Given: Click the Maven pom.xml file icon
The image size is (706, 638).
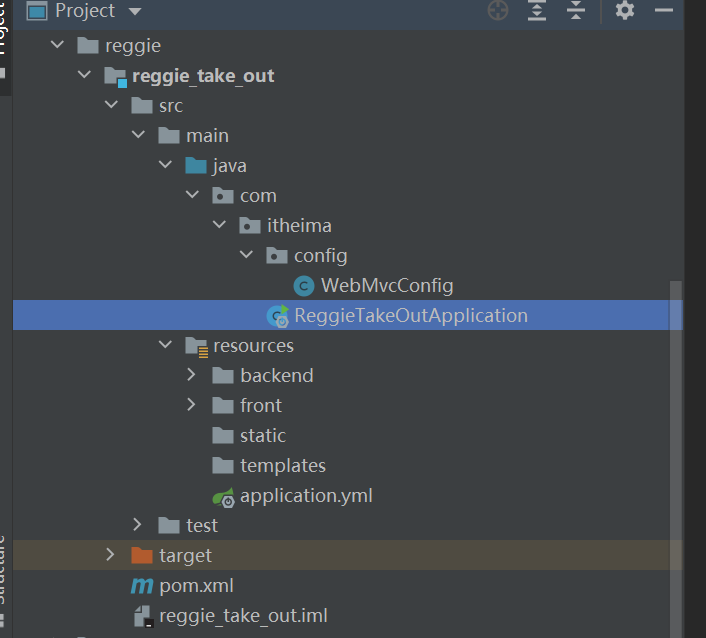Looking at the screenshot, I should click(142, 585).
